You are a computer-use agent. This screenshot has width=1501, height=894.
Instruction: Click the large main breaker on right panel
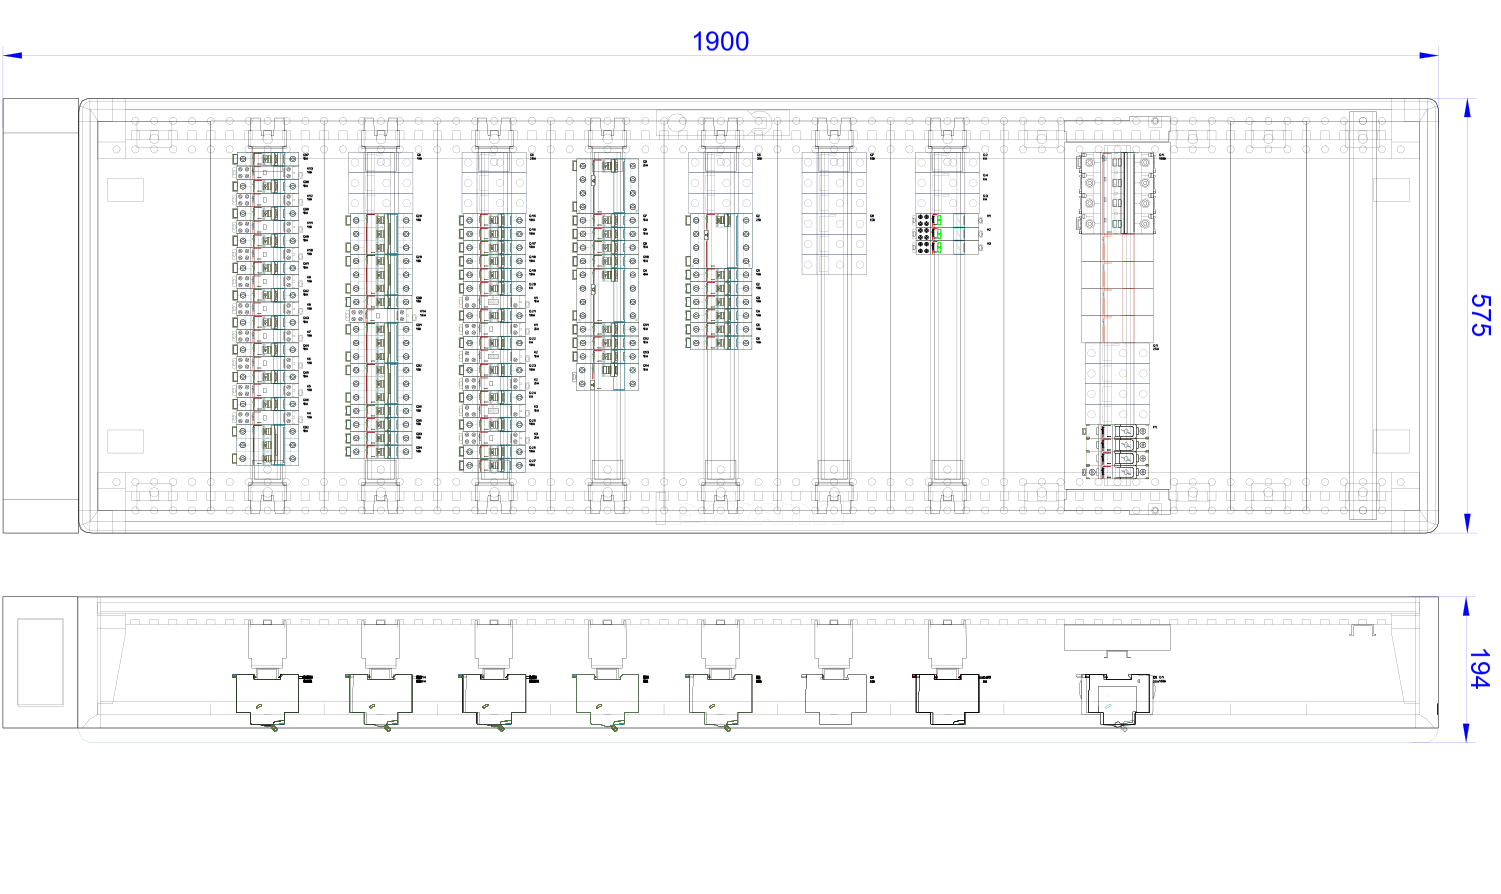(x=1117, y=193)
